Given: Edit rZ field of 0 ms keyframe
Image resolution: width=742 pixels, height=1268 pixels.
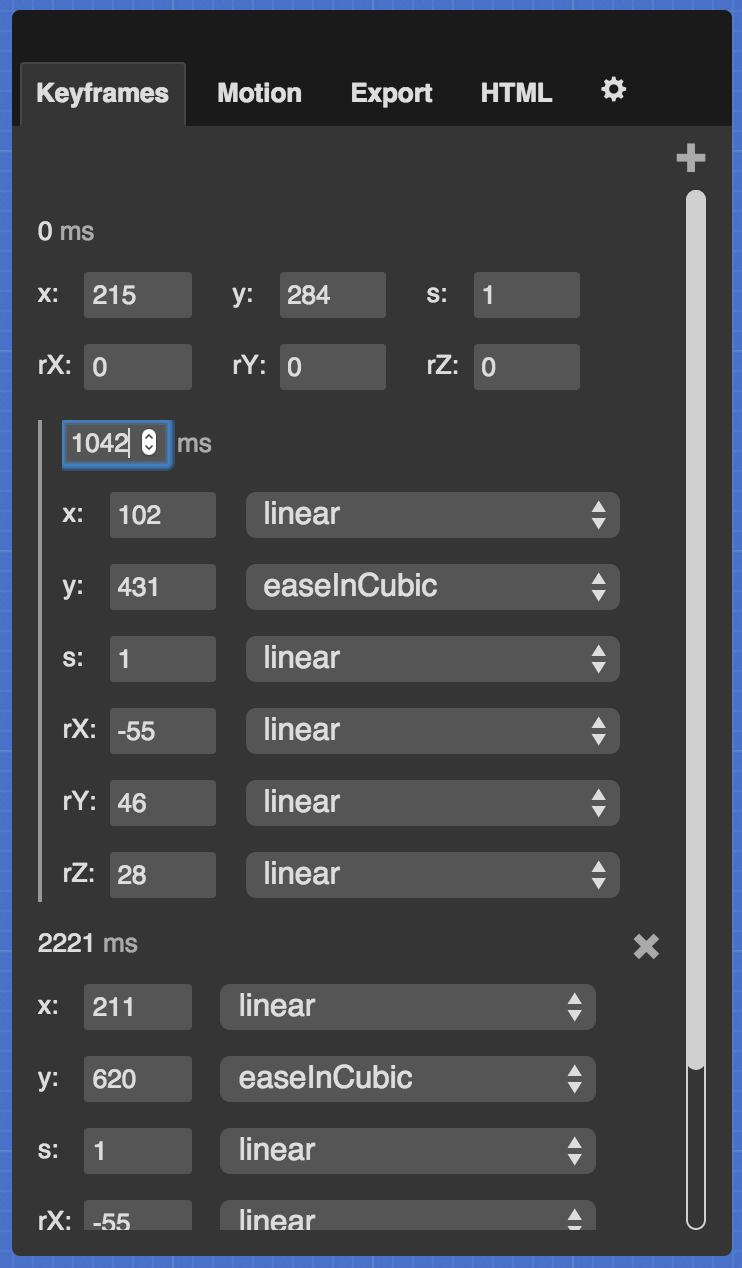Looking at the screenshot, I should click(x=526, y=367).
